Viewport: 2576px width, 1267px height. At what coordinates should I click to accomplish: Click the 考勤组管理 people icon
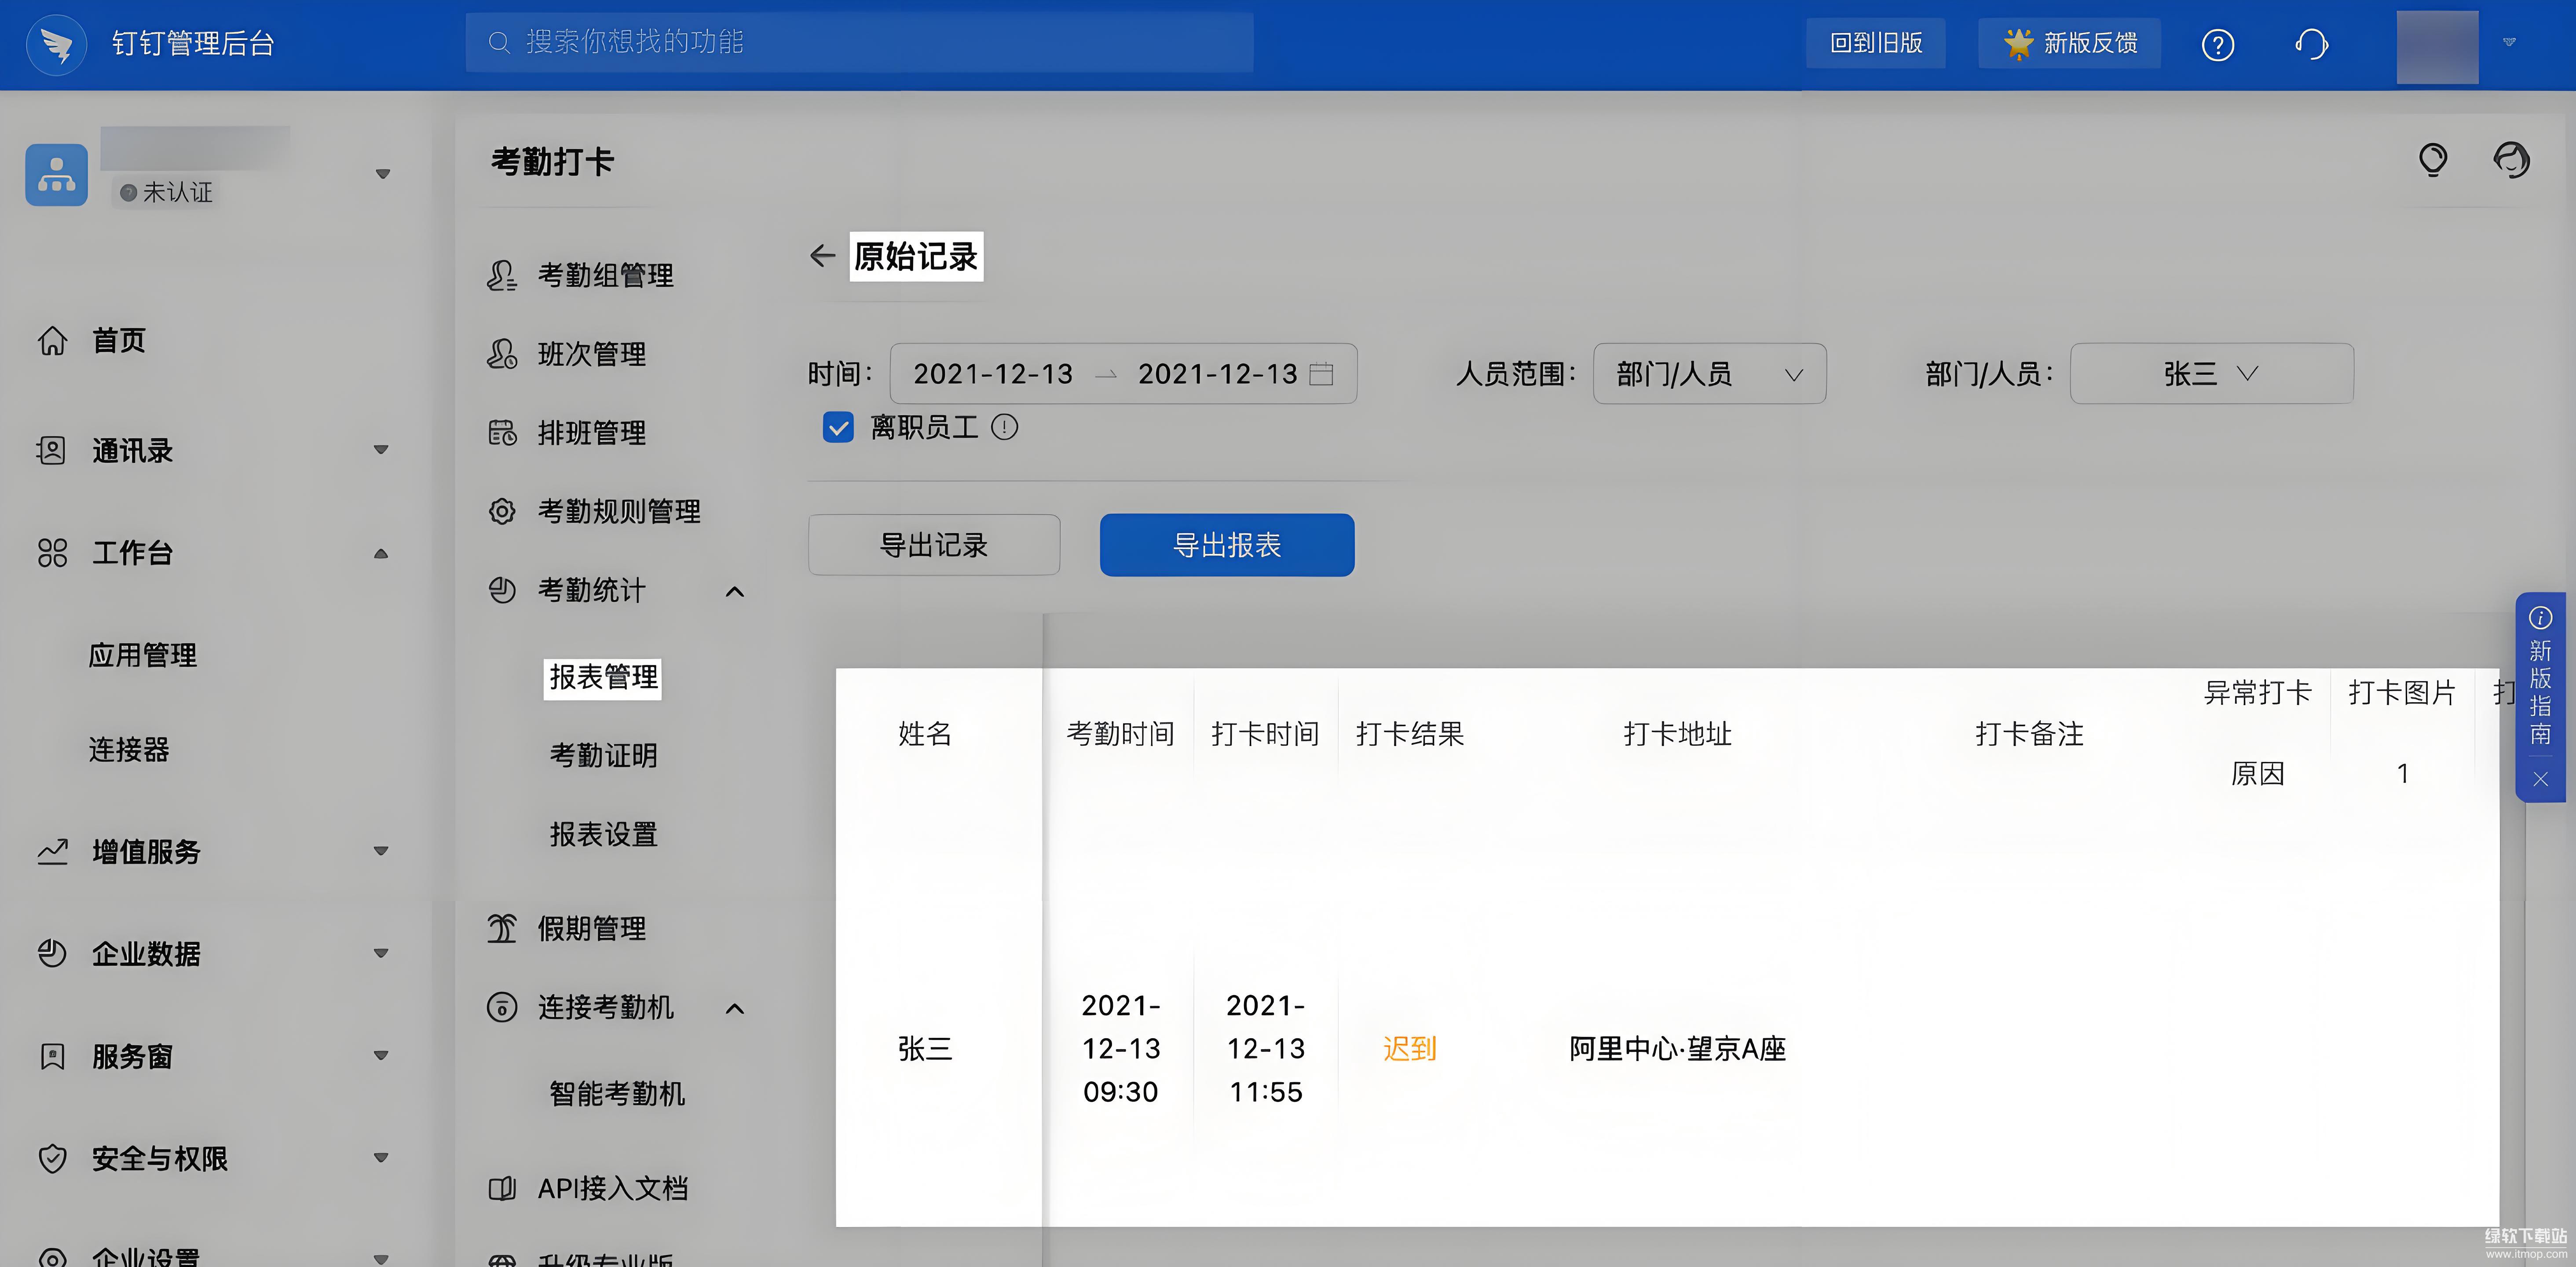point(502,275)
